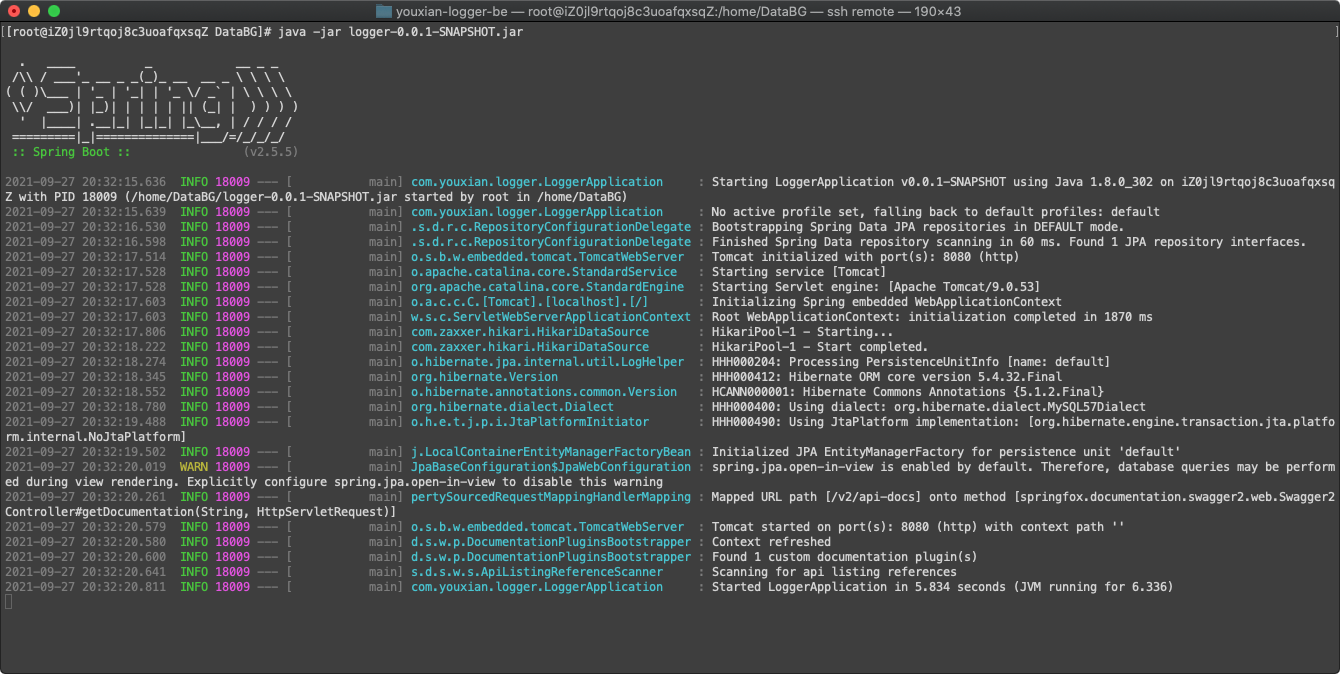
Task: Click 'HikariPool-1 - Starting...' message
Action: click(802, 332)
